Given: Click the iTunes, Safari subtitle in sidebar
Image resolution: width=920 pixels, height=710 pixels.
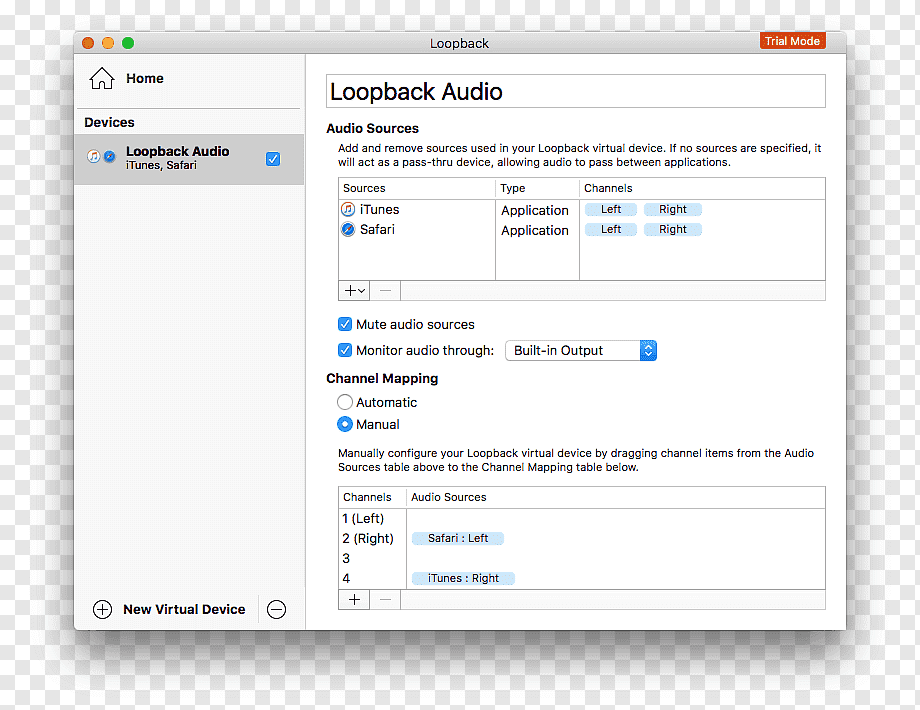Looking at the screenshot, I should [161, 165].
